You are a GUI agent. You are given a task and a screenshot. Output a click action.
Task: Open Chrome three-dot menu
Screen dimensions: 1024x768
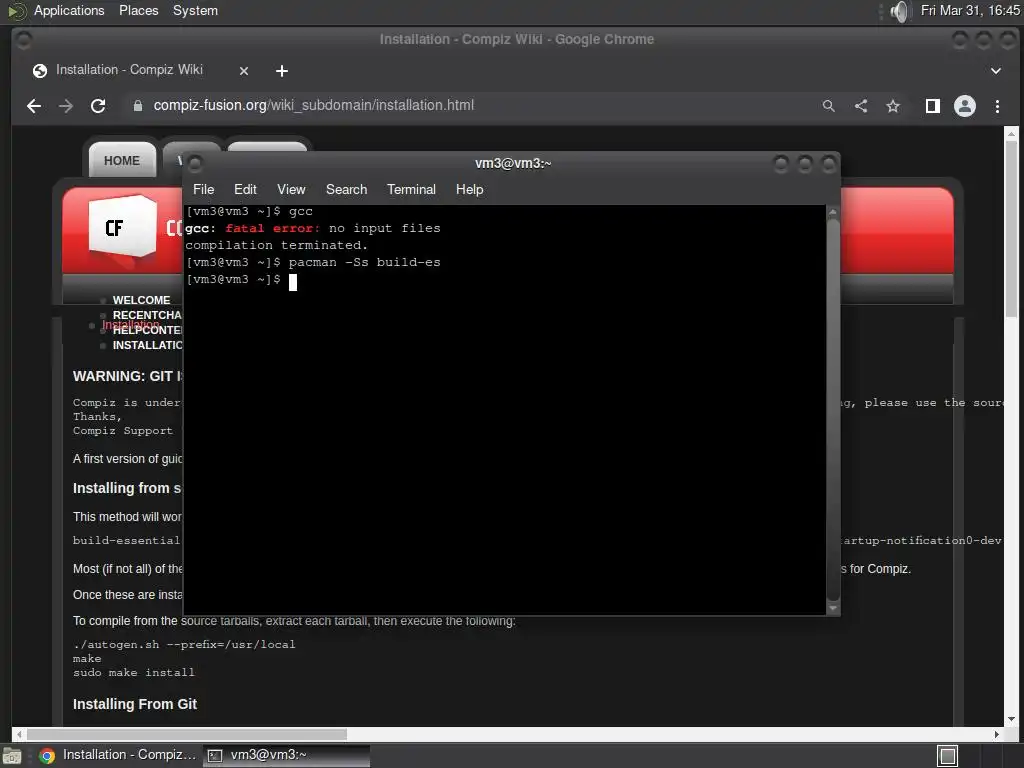click(997, 106)
